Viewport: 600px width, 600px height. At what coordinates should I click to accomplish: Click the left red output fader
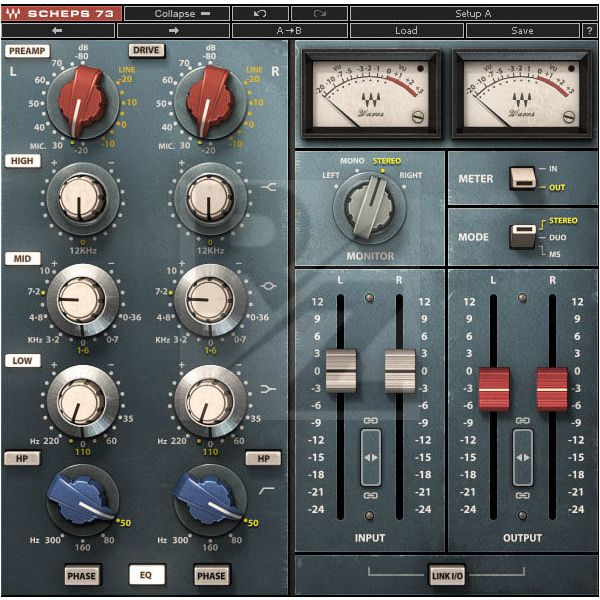[494, 390]
